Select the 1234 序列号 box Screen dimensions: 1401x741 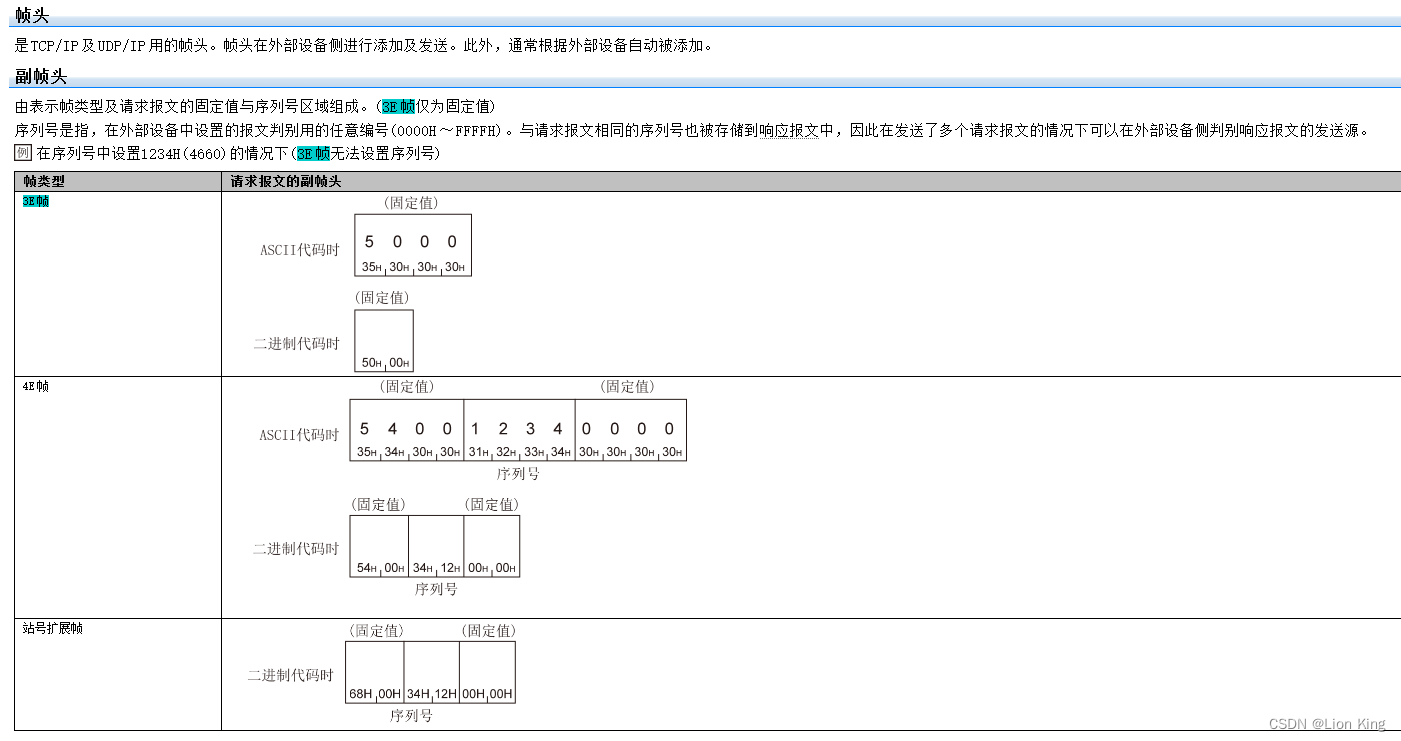[519, 429]
